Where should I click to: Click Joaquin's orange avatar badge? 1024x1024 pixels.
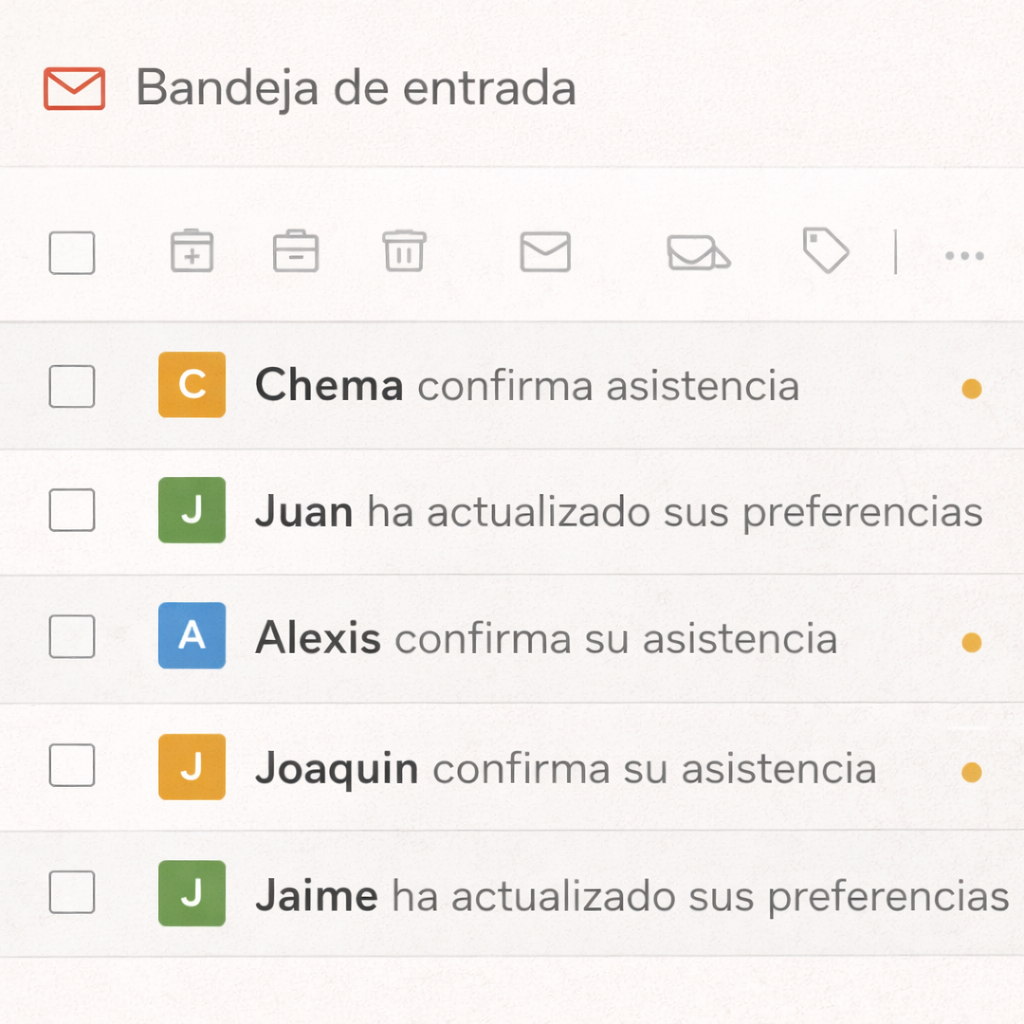[192, 767]
